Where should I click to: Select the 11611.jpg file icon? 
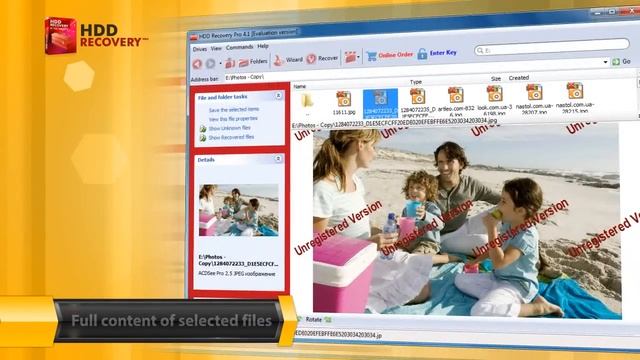click(x=344, y=99)
